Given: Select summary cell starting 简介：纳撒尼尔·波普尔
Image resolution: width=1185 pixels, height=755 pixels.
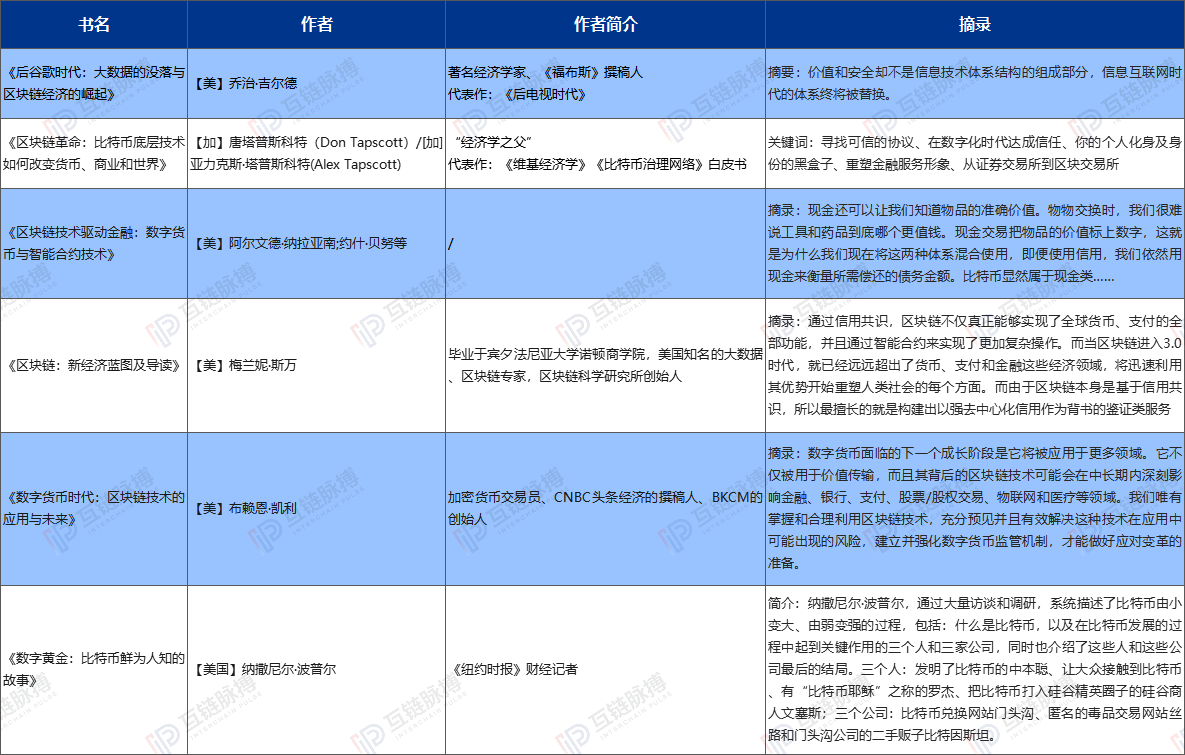Looking at the screenshot, I should point(975,670).
